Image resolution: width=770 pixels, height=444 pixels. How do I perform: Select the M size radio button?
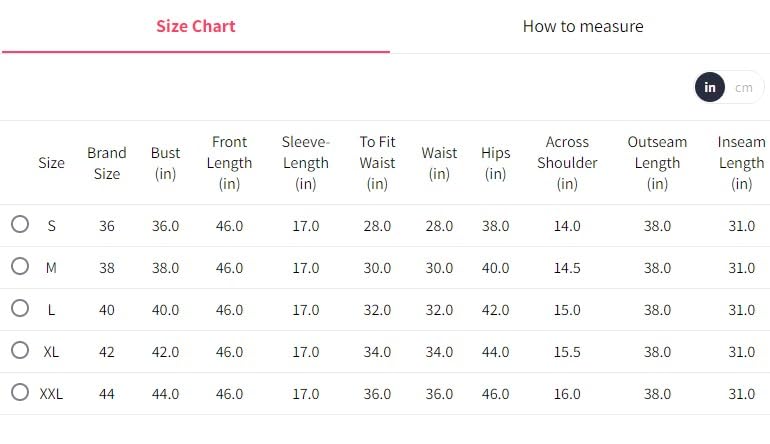pos(20,267)
